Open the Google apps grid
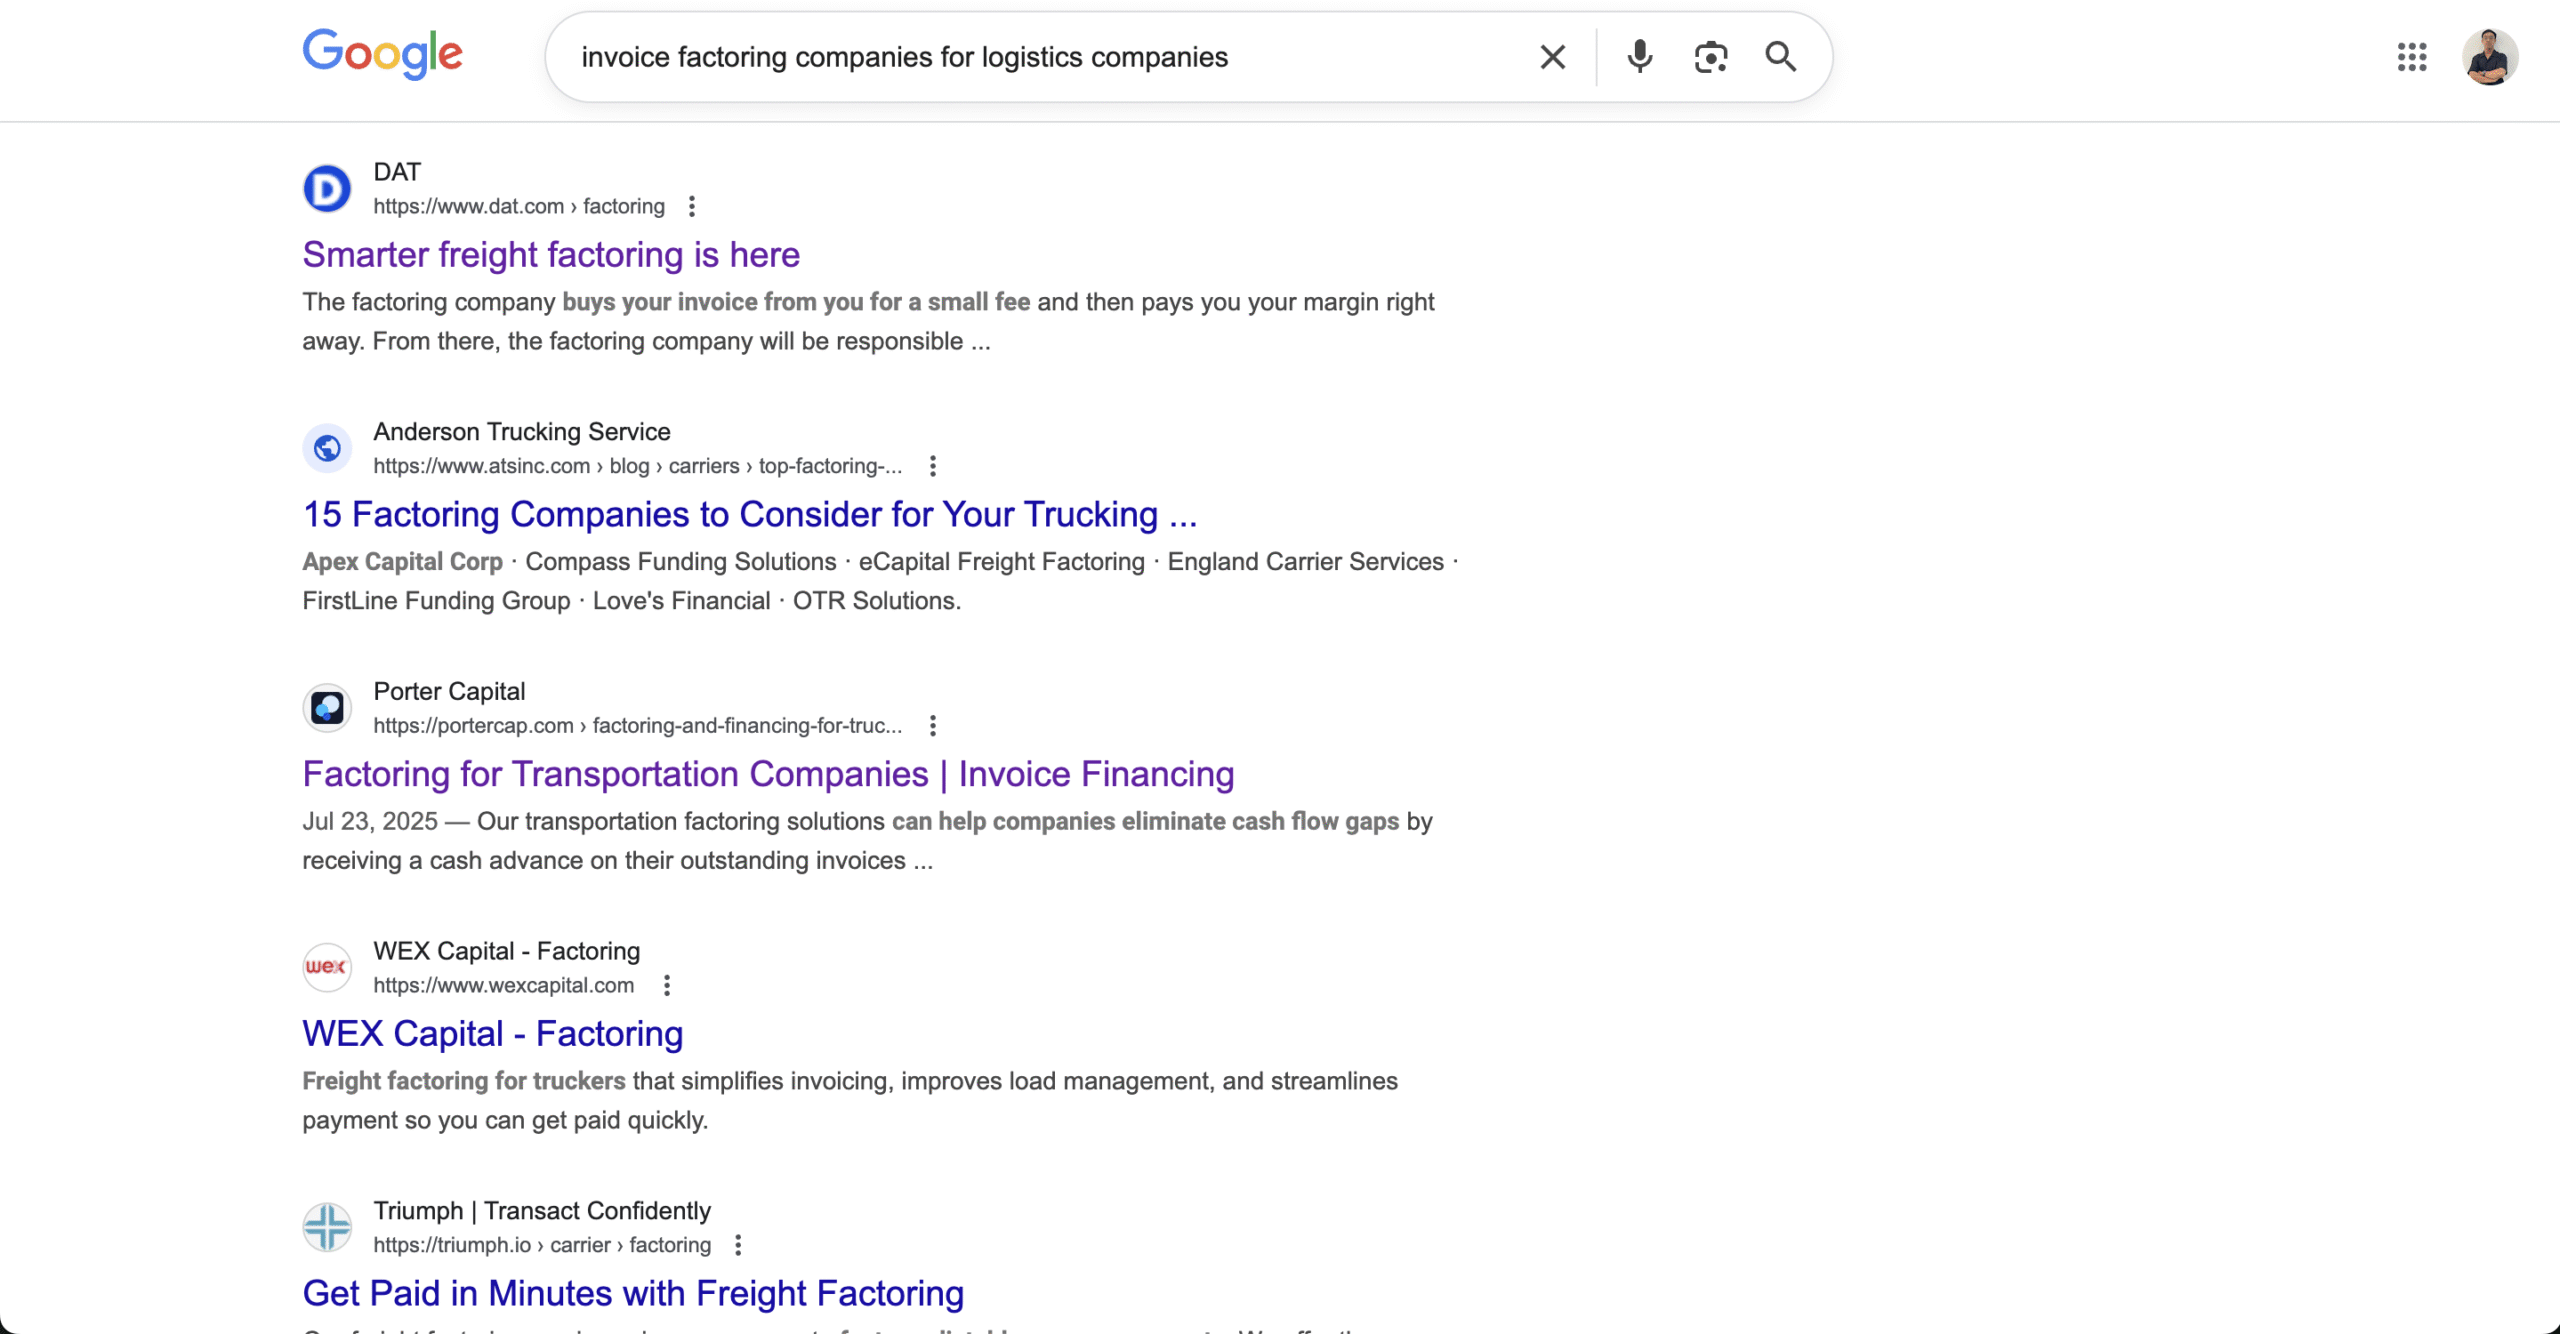Viewport: 2560px width, 1334px height. tap(2411, 57)
